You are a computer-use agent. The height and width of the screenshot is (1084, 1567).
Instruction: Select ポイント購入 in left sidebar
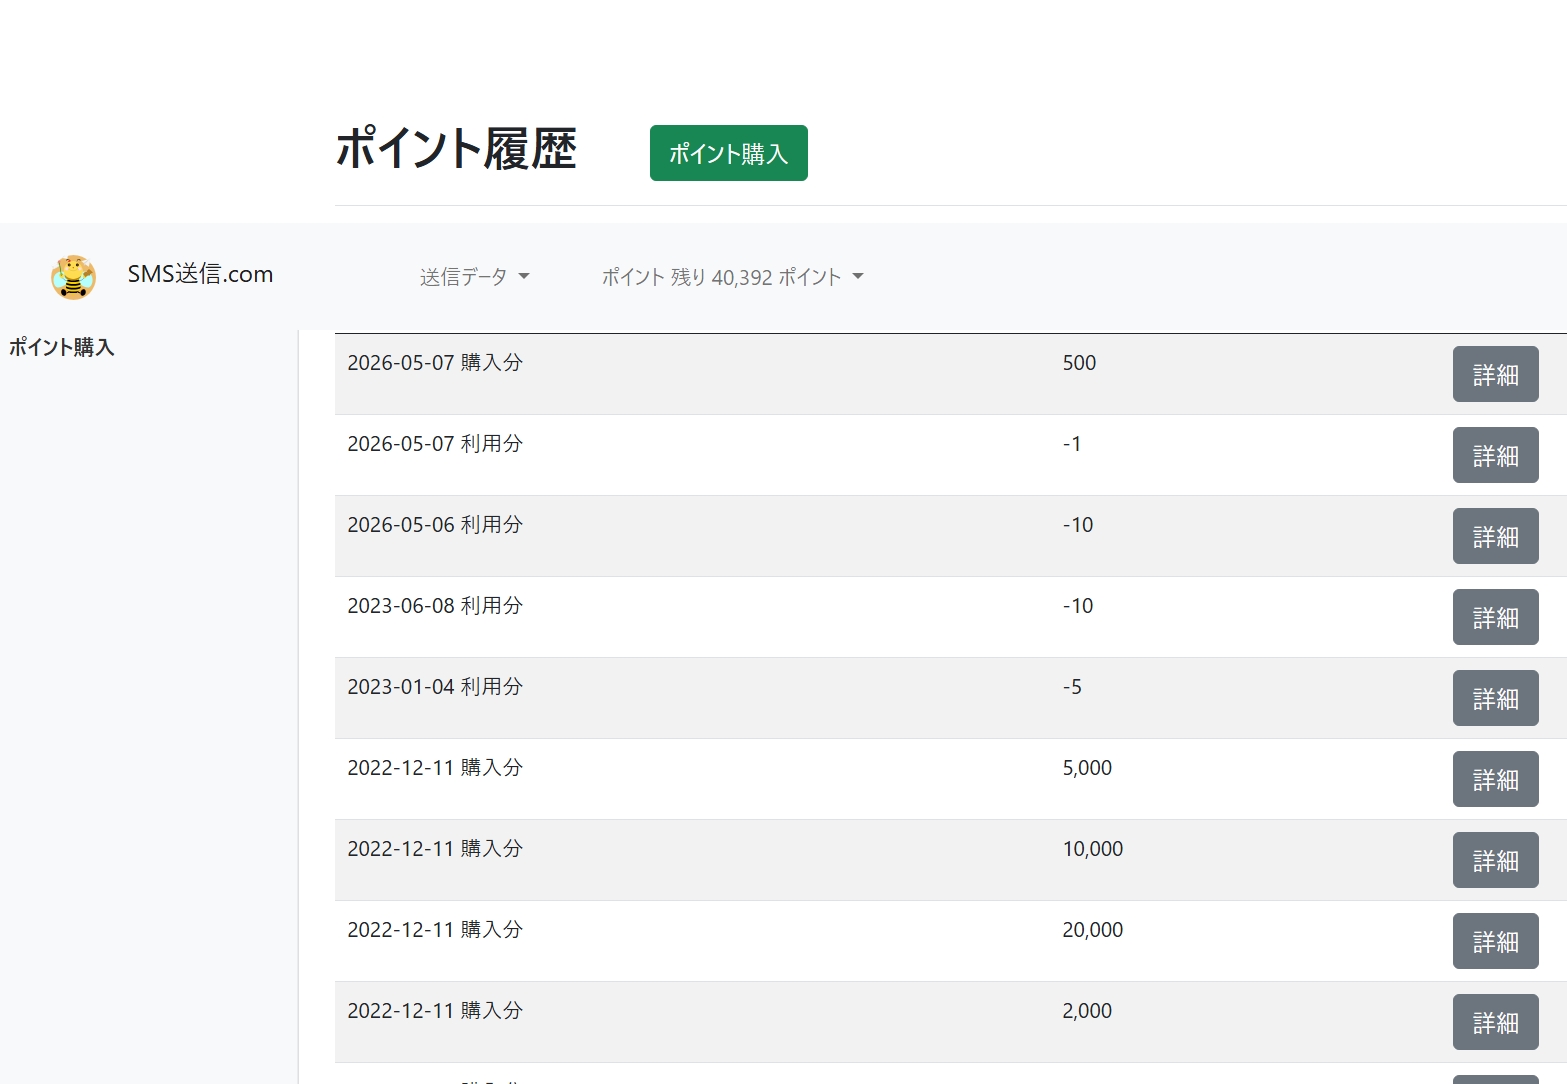click(x=62, y=347)
